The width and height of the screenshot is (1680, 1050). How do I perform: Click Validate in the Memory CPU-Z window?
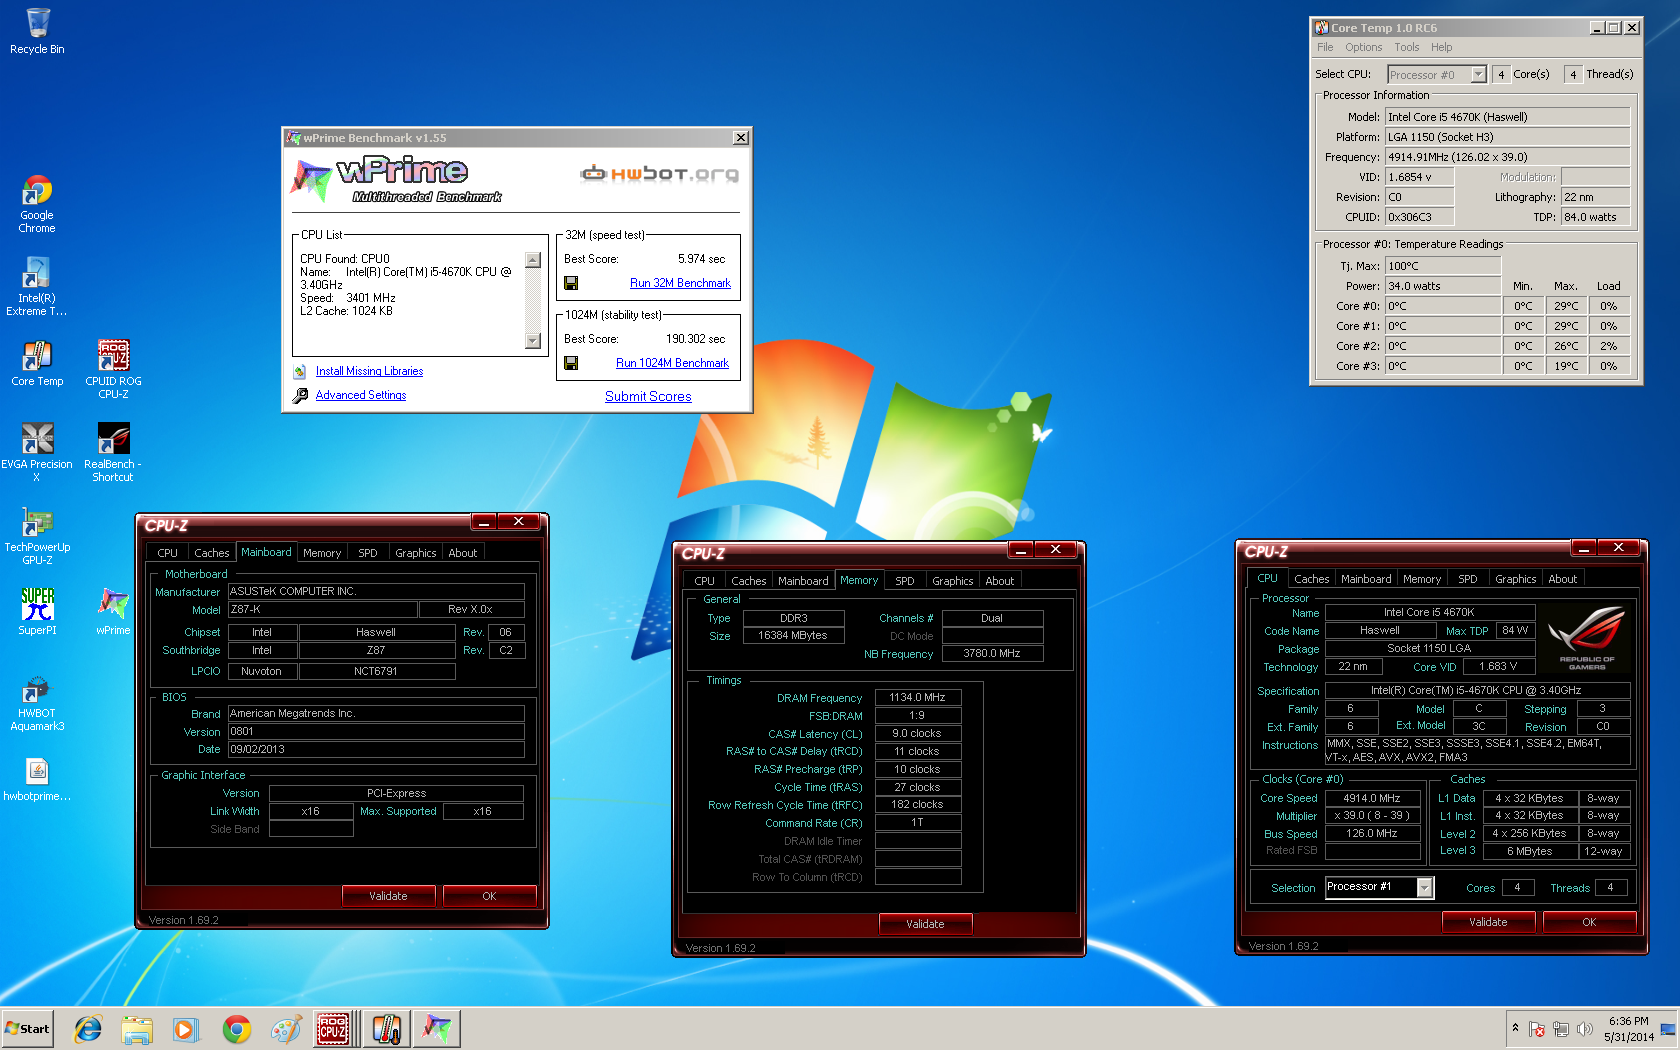click(925, 924)
